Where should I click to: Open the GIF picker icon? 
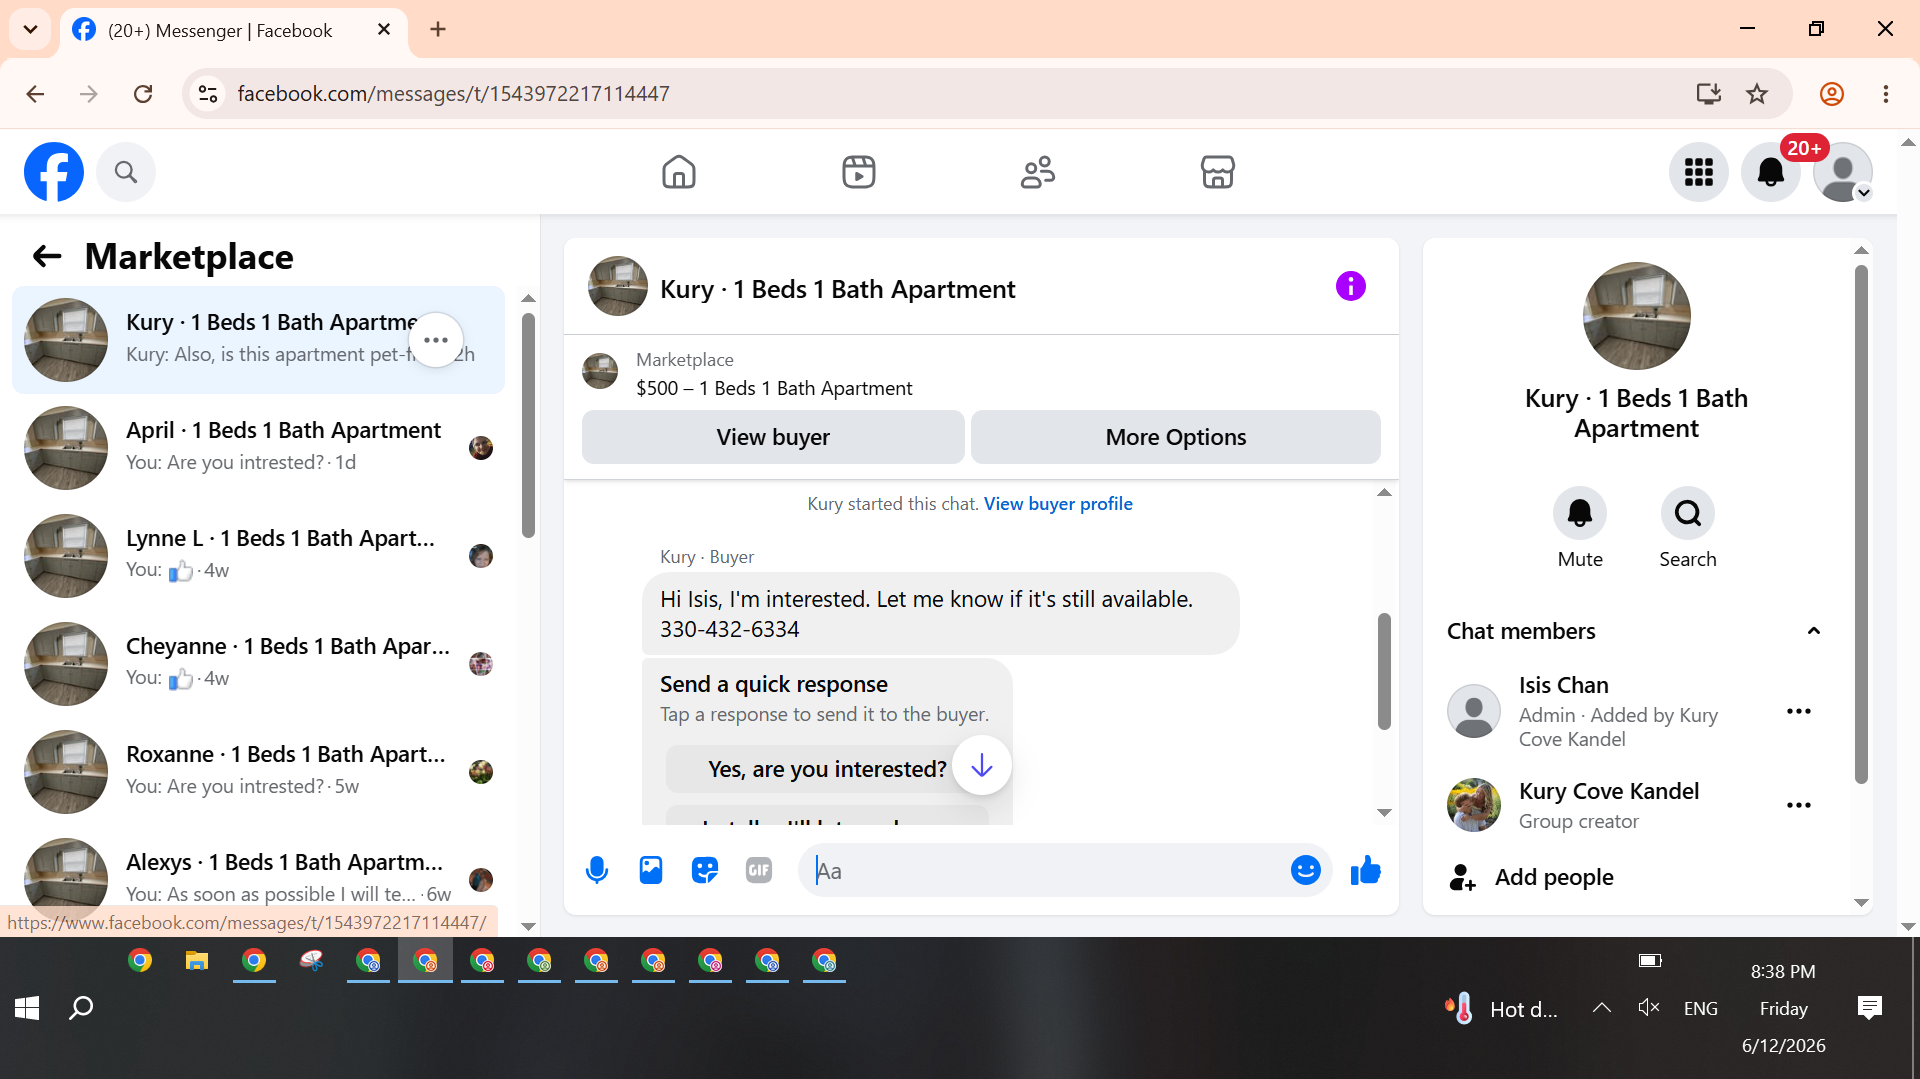pos(759,871)
